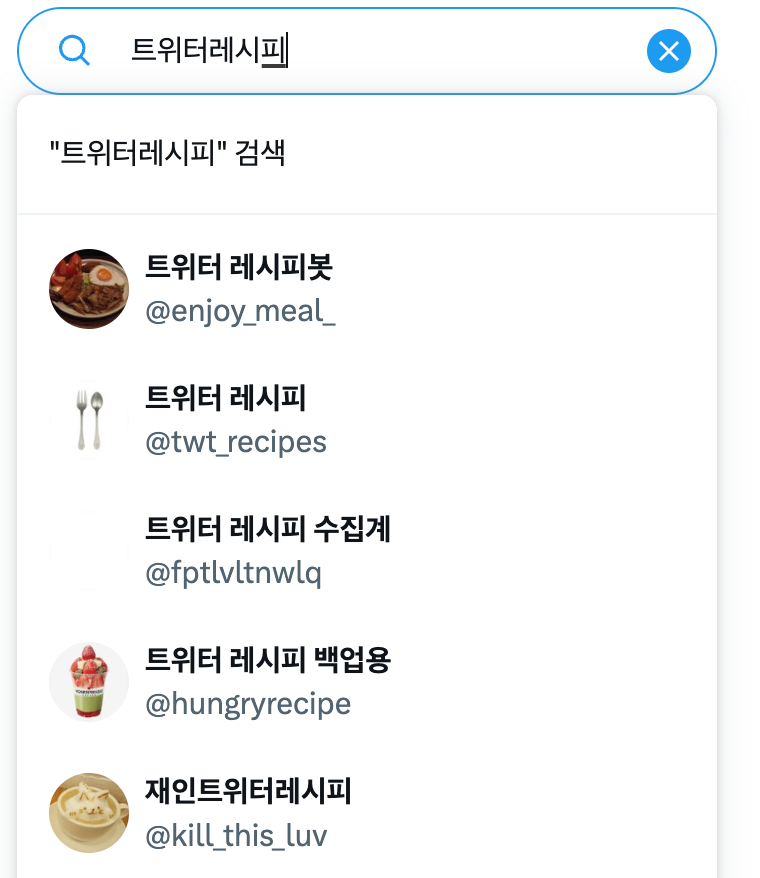Open the strawberry drink avatar
760x878 pixels.
click(89, 682)
